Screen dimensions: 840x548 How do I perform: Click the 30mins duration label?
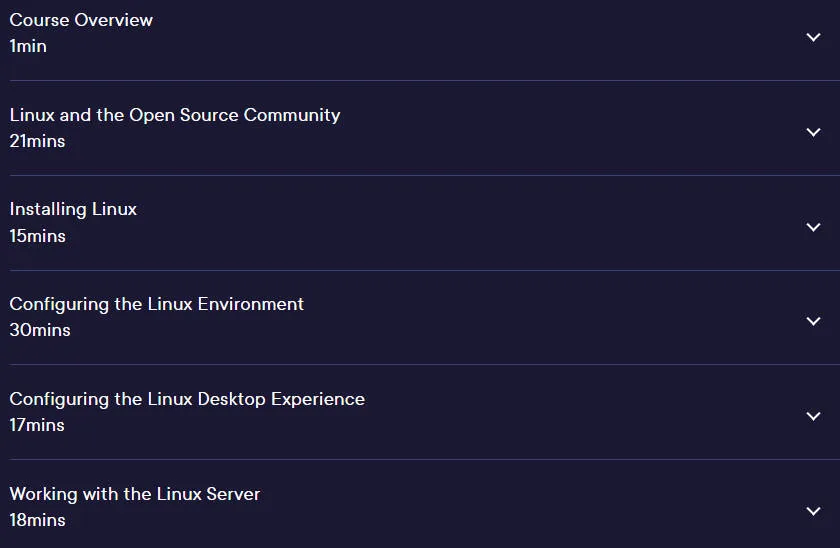point(40,330)
